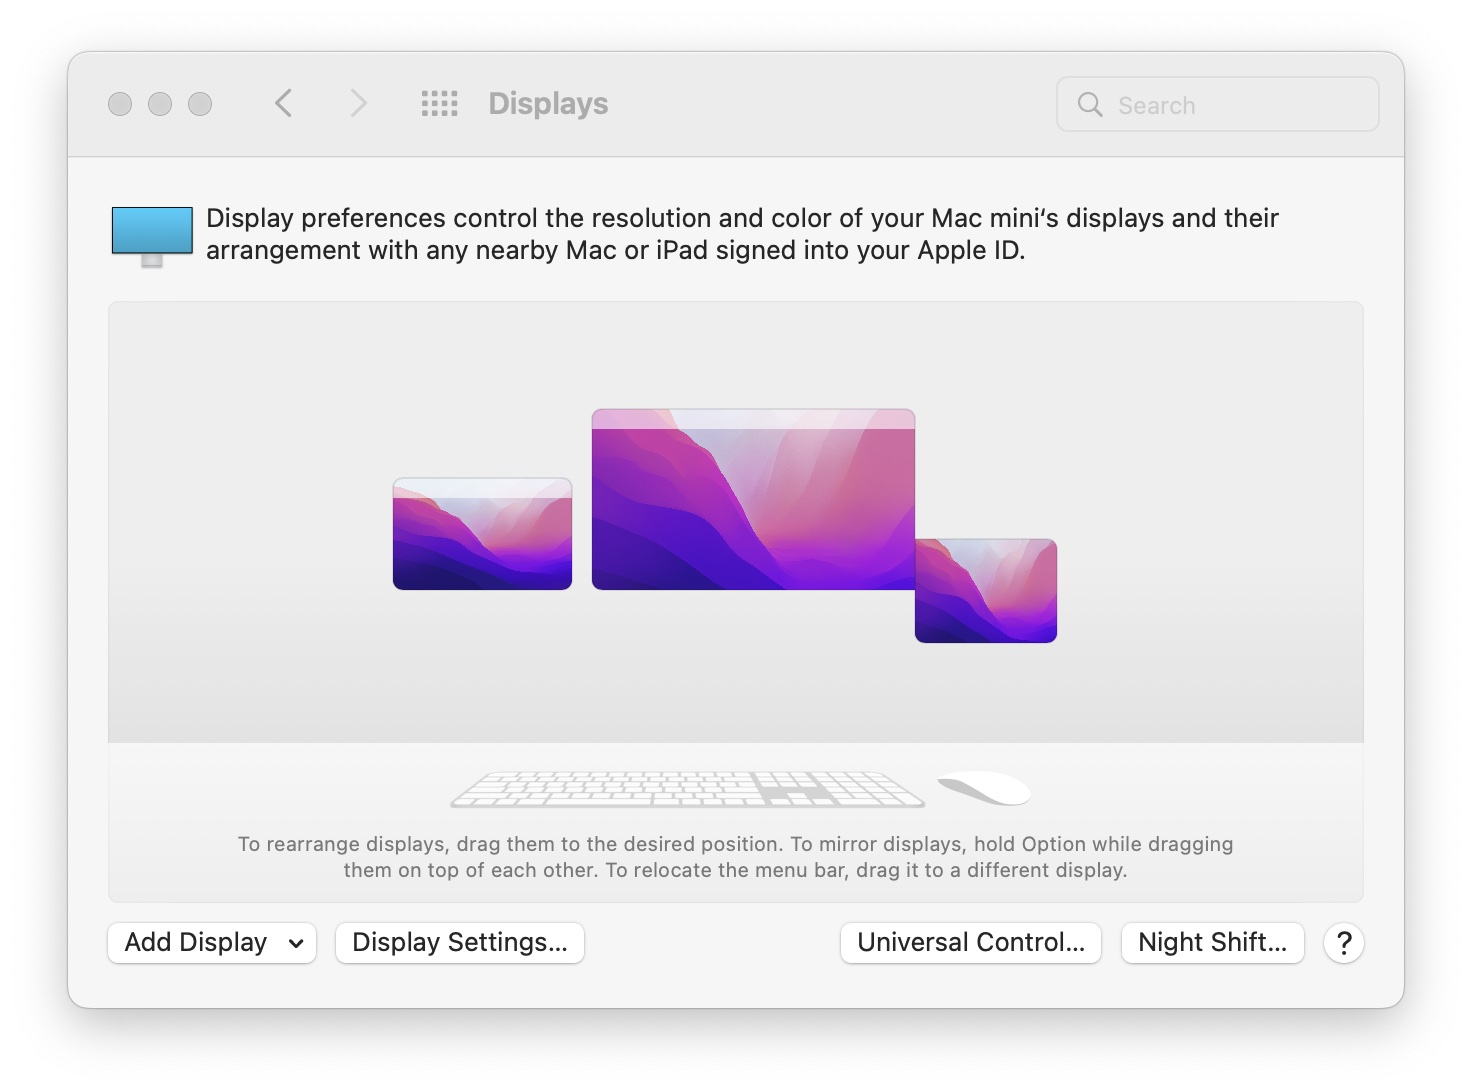Click the Search field

1217,104
